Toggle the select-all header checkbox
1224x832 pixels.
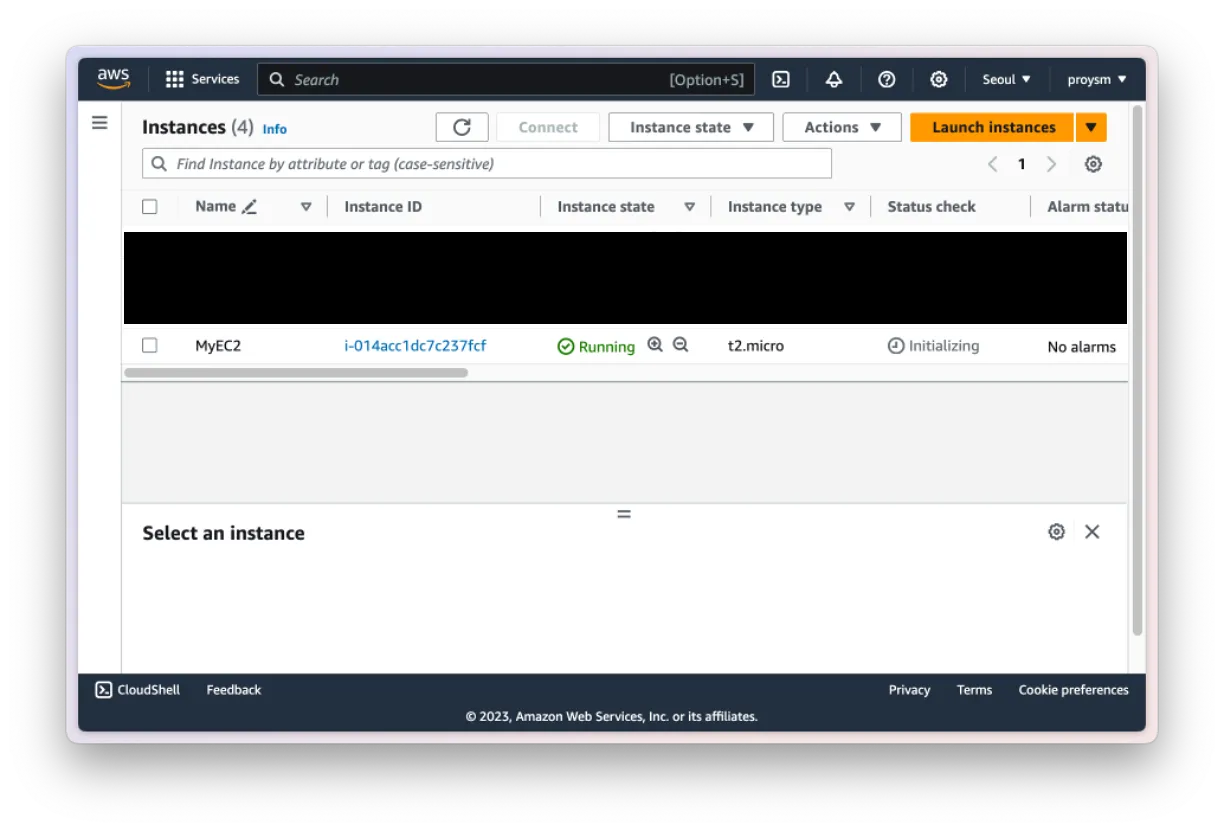150,207
